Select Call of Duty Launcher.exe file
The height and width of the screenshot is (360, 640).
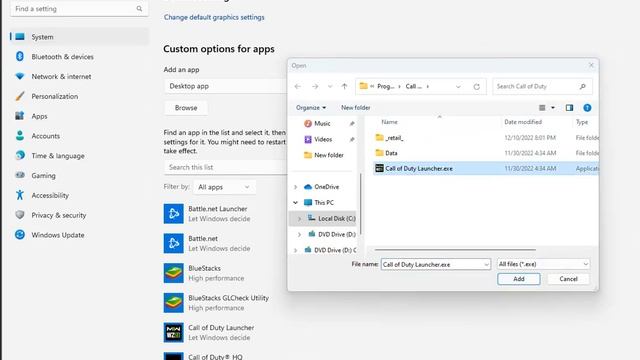click(x=486, y=169)
